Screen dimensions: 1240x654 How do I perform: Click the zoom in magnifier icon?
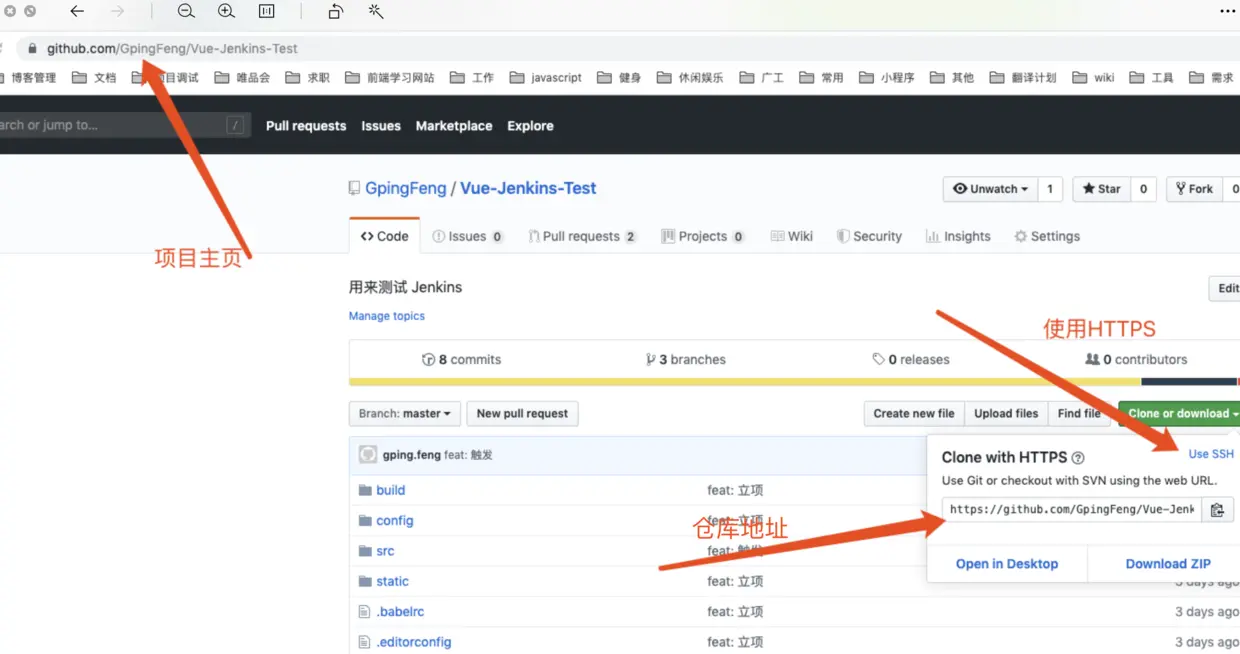pyautogui.click(x=226, y=12)
